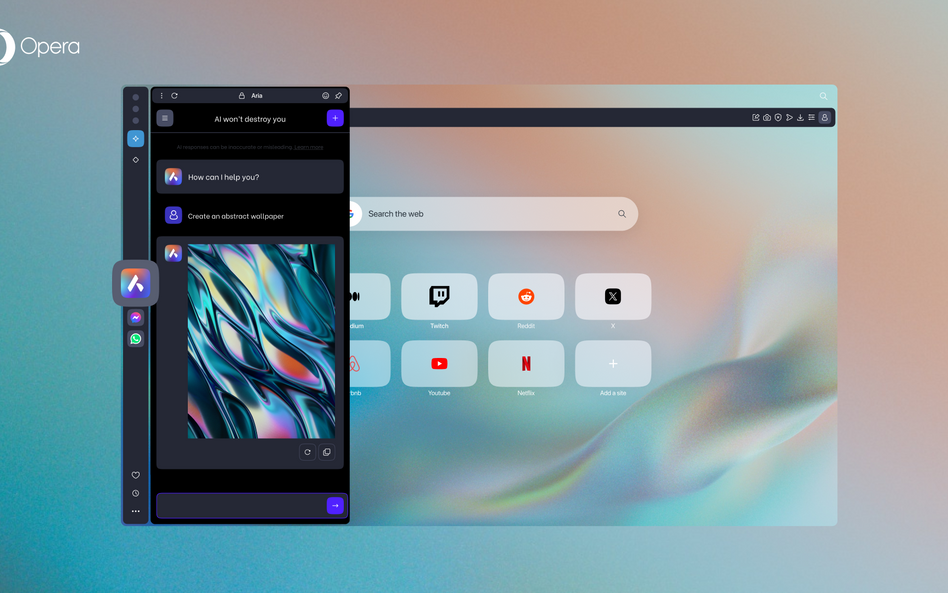Send the Aria message with arrow button
The width and height of the screenshot is (948, 593).
(x=335, y=505)
